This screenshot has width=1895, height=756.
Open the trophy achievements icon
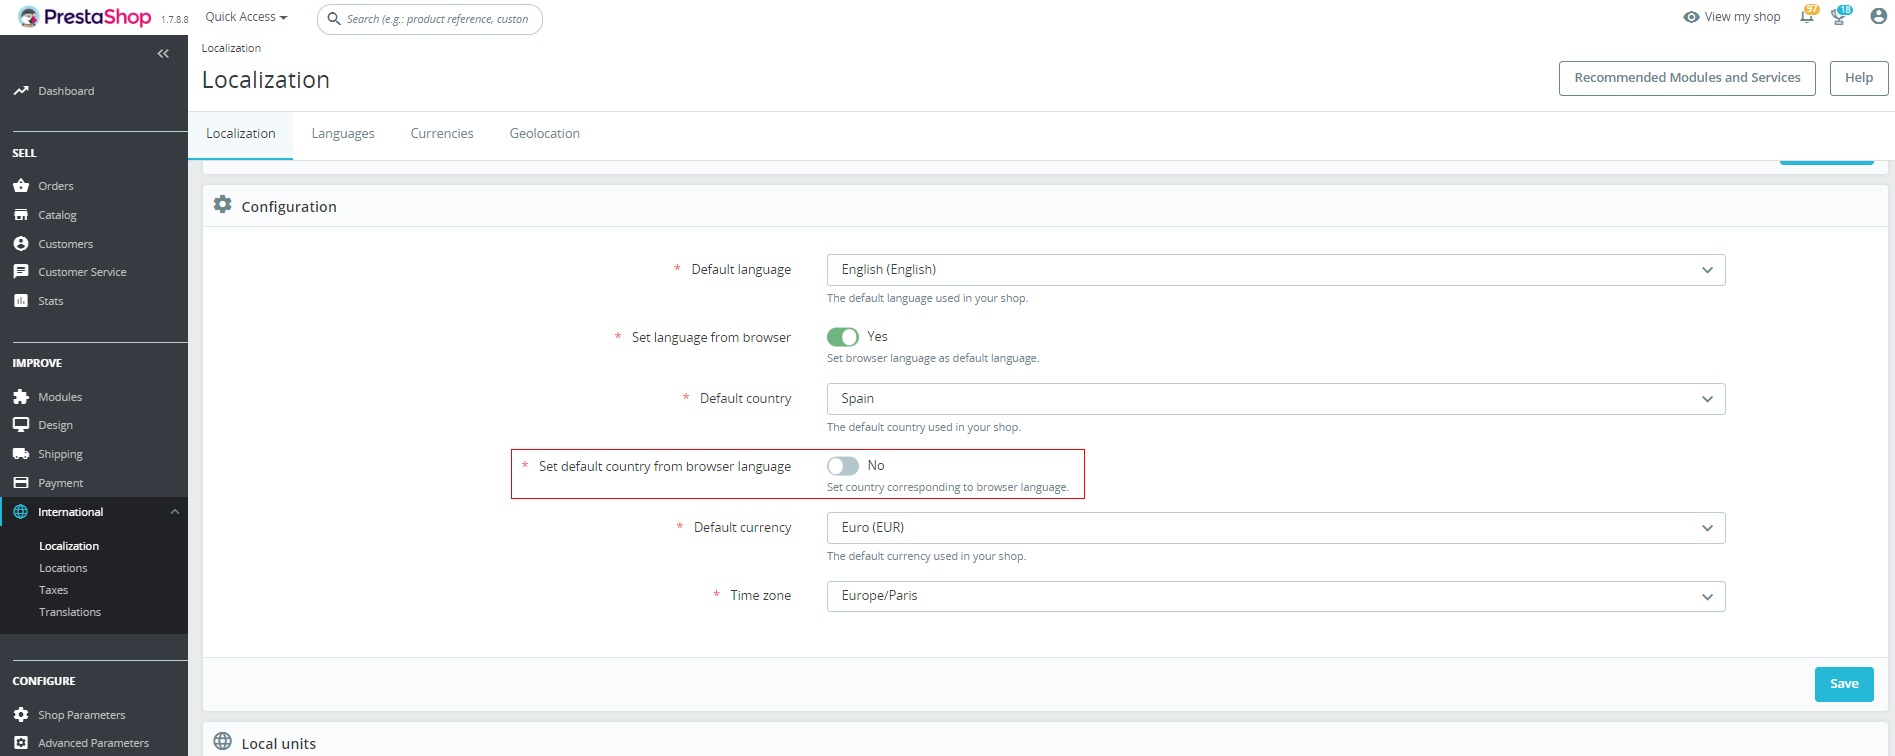click(x=1838, y=17)
